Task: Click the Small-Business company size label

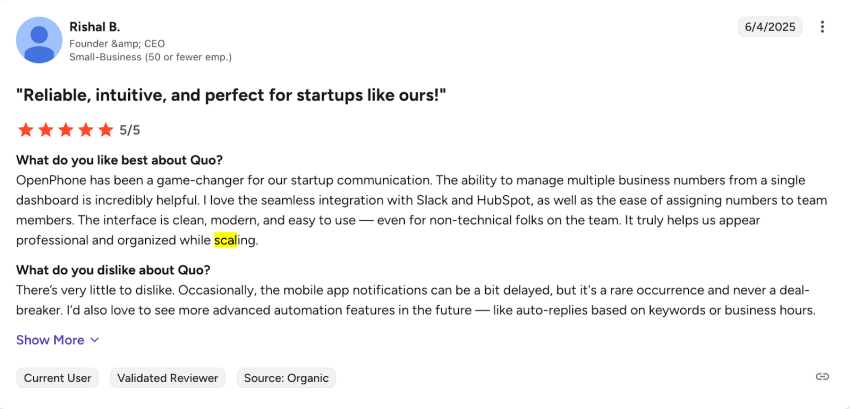Action: (x=150, y=57)
